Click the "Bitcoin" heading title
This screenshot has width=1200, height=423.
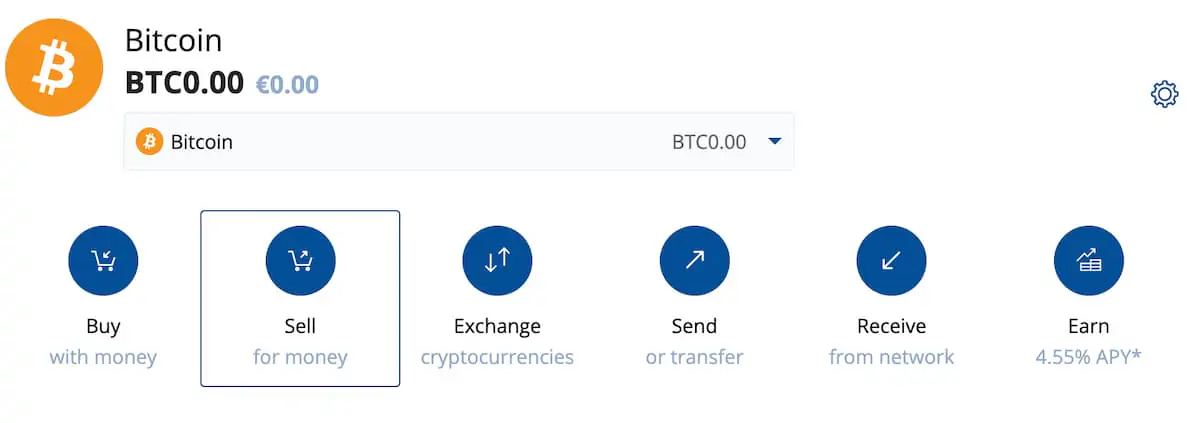(x=173, y=41)
